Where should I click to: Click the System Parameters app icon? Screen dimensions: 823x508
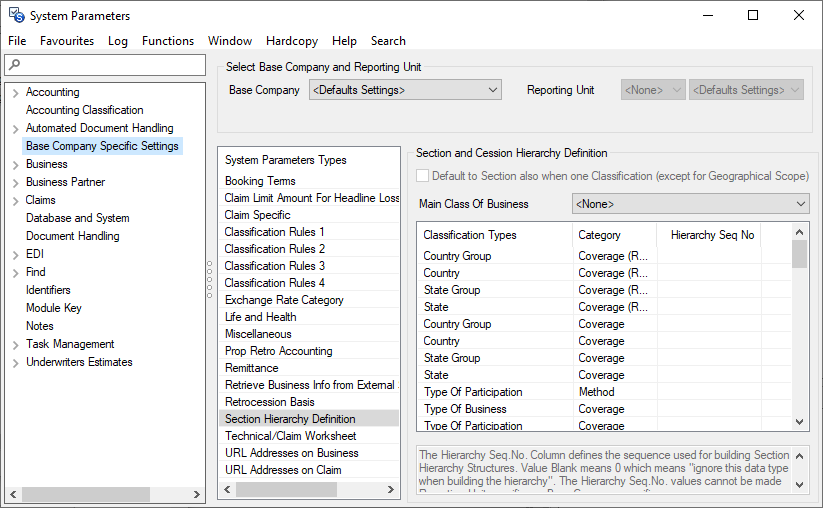tap(16, 16)
